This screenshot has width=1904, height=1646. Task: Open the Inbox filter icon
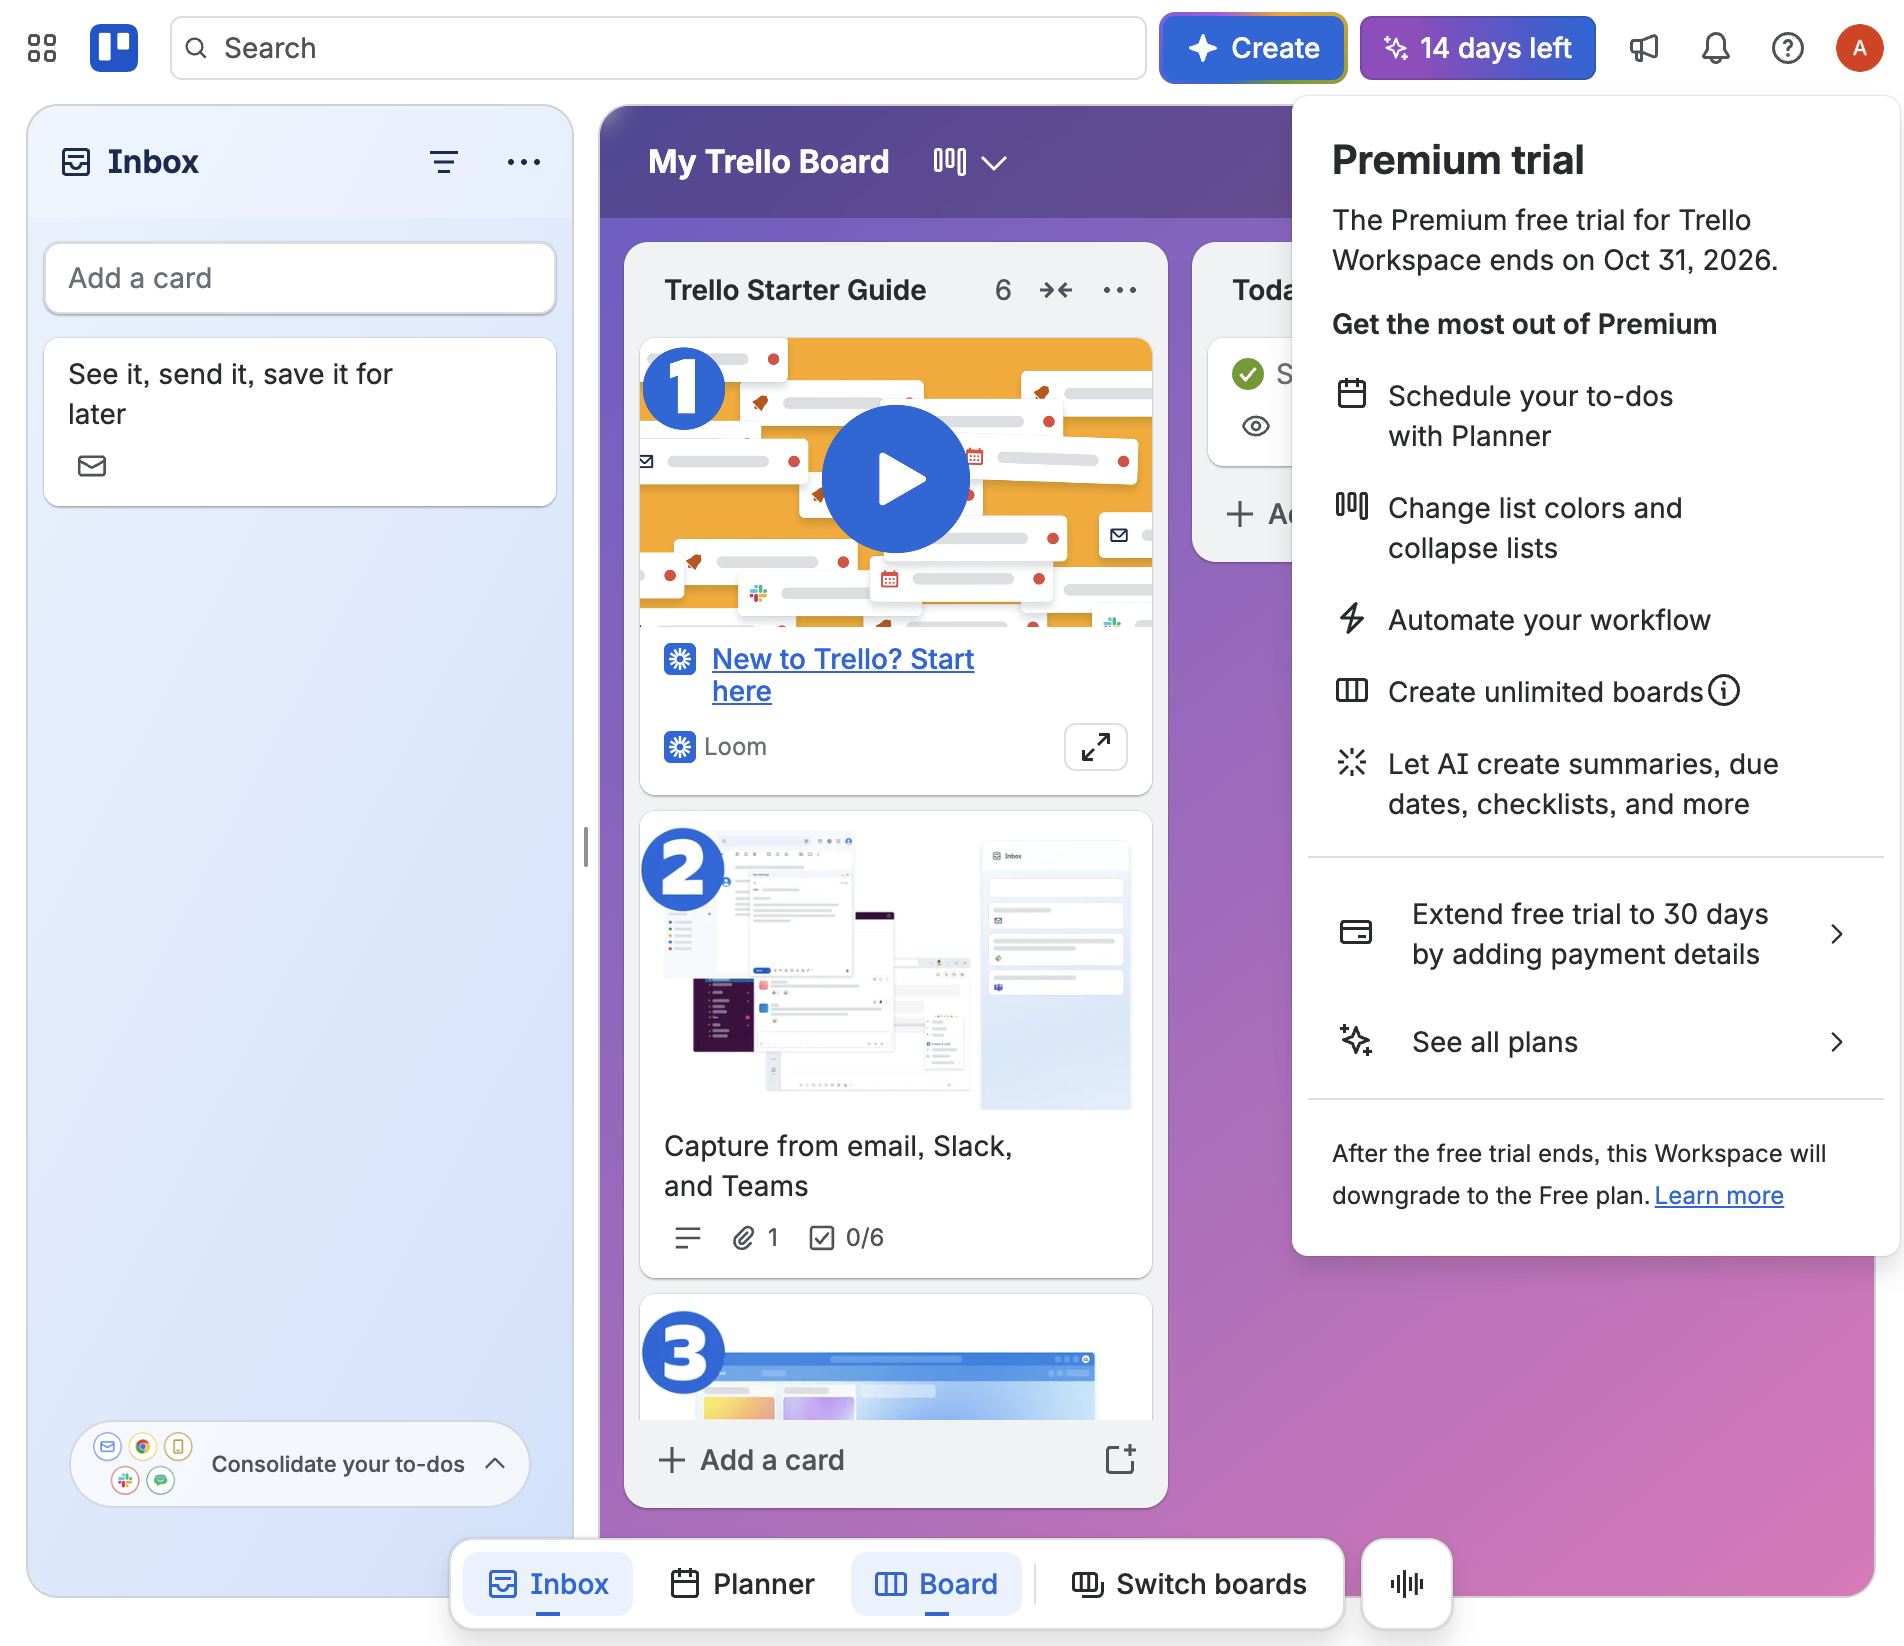coord(444,162)
